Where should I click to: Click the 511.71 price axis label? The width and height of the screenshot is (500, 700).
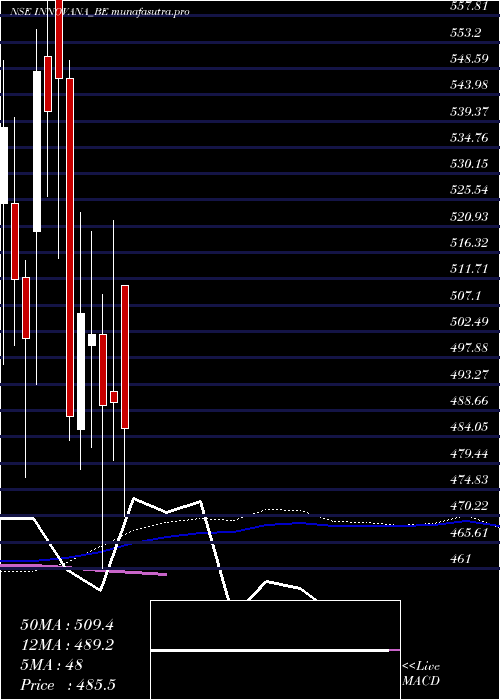469,269
